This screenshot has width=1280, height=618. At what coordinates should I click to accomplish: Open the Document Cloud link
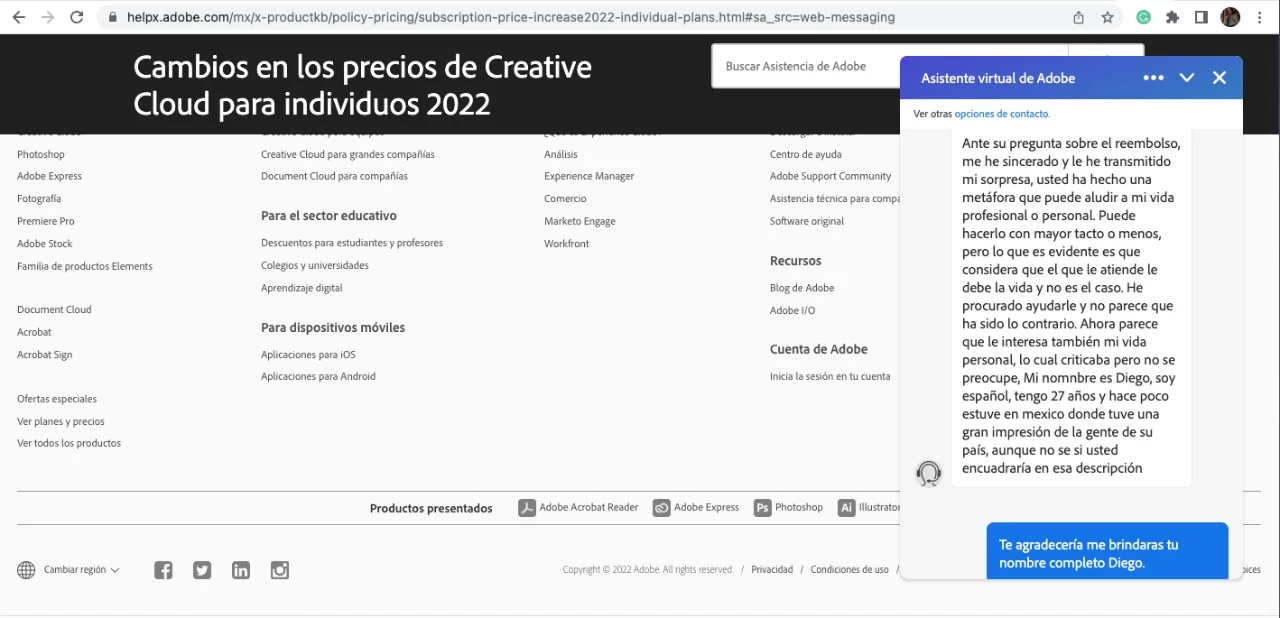54,310
